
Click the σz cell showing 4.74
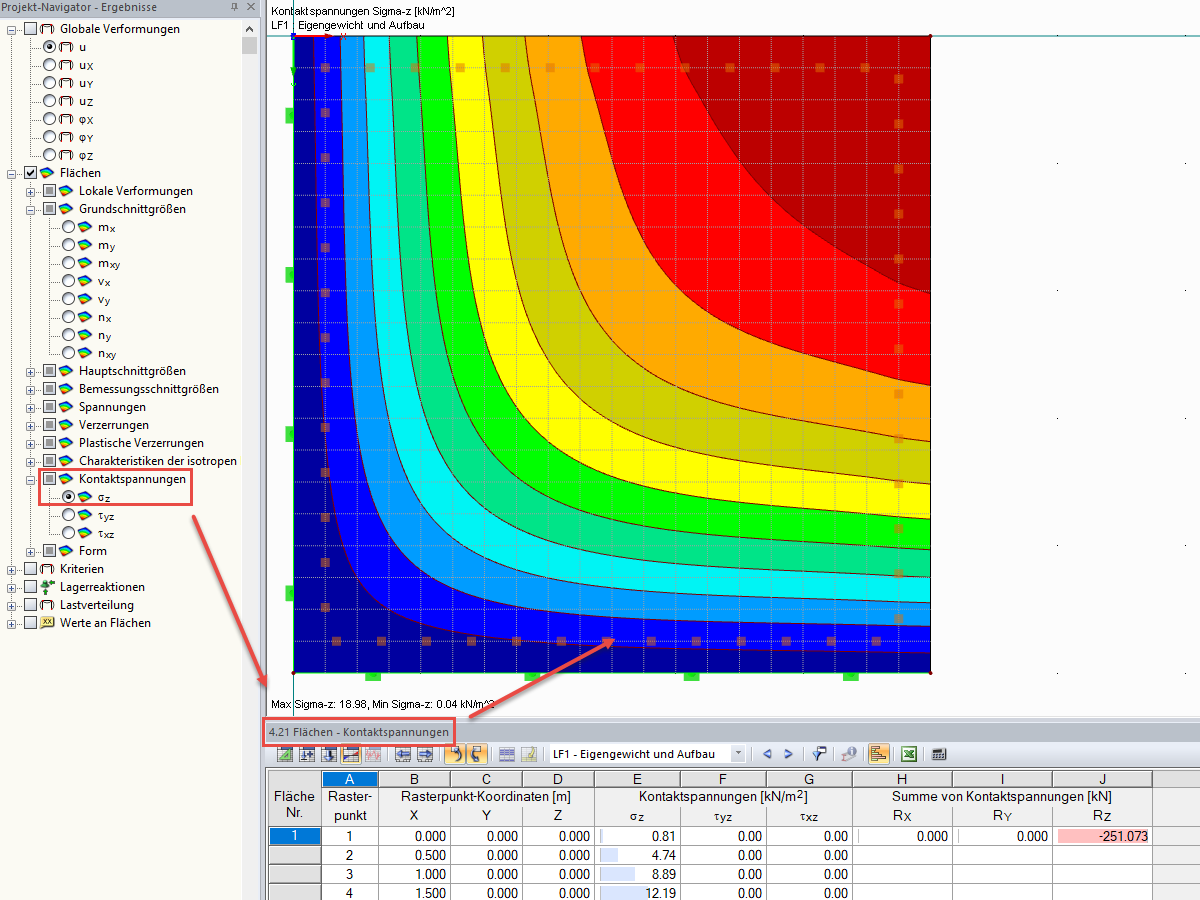coord(637,854)
